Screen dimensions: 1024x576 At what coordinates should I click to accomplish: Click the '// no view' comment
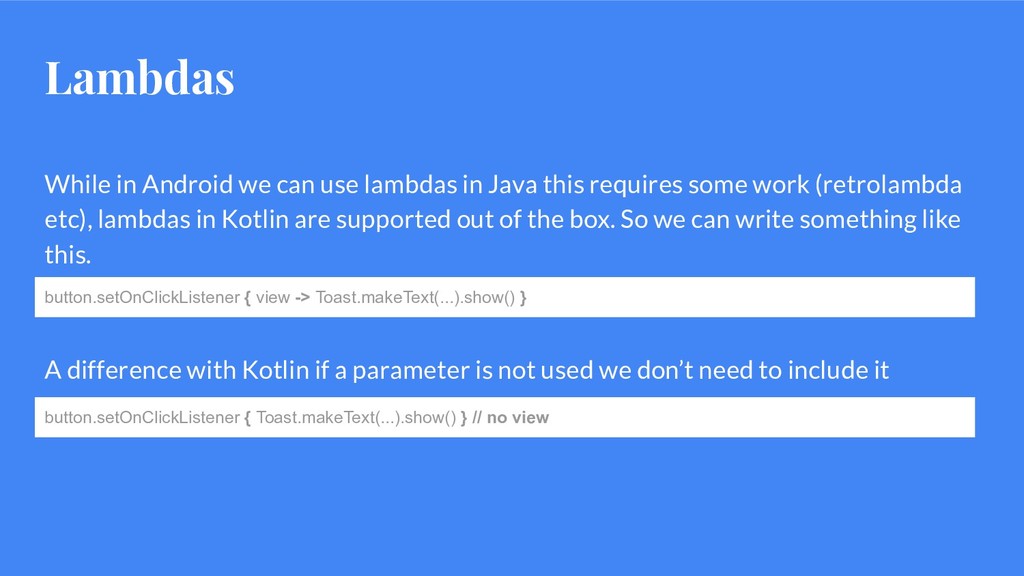click(511, 418)
